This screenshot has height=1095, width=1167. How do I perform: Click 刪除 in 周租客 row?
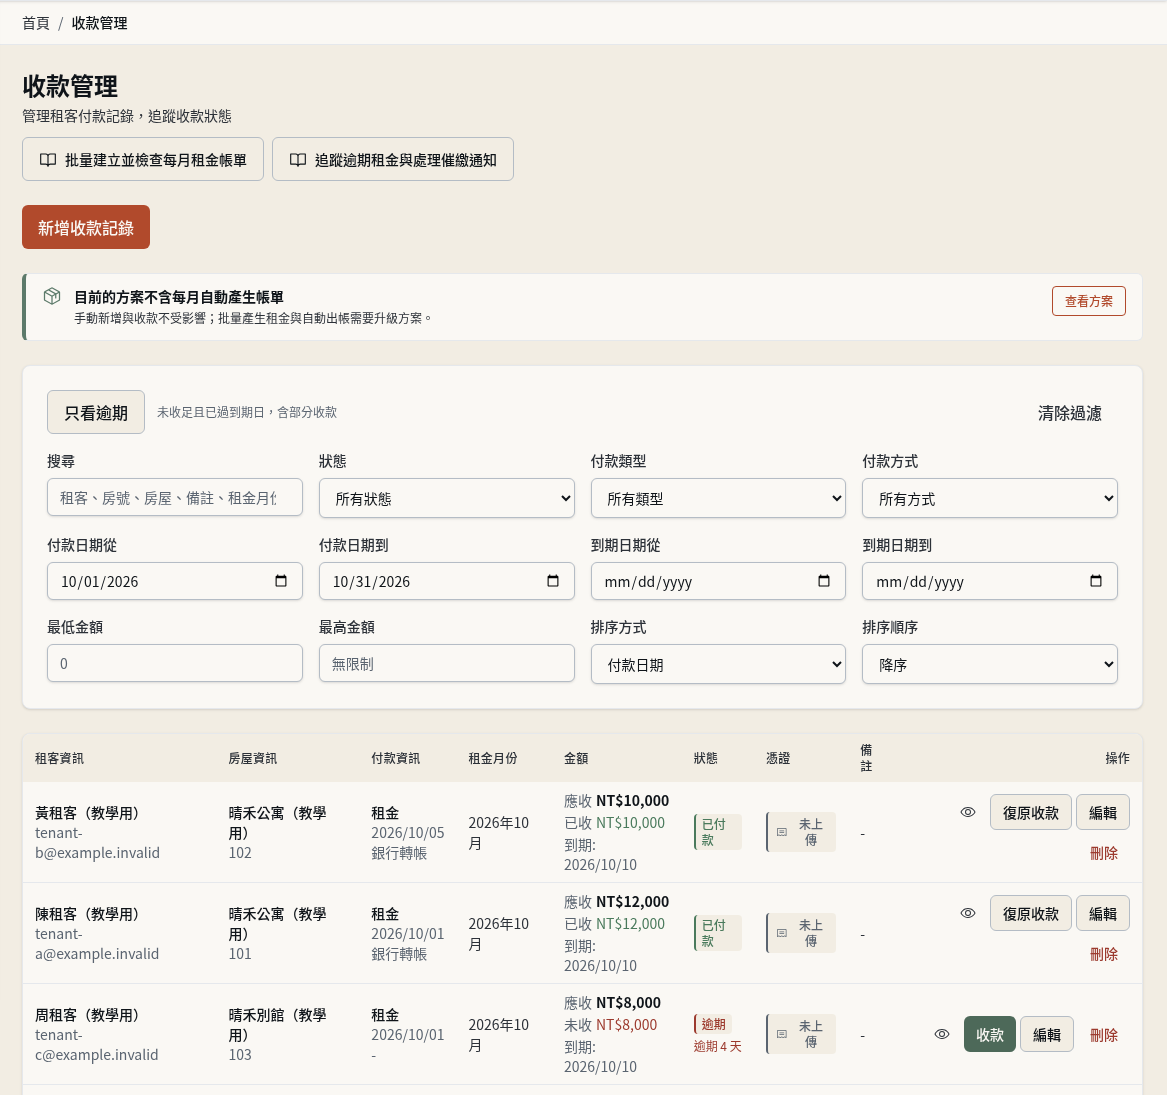click(x=1104, y=1035)
